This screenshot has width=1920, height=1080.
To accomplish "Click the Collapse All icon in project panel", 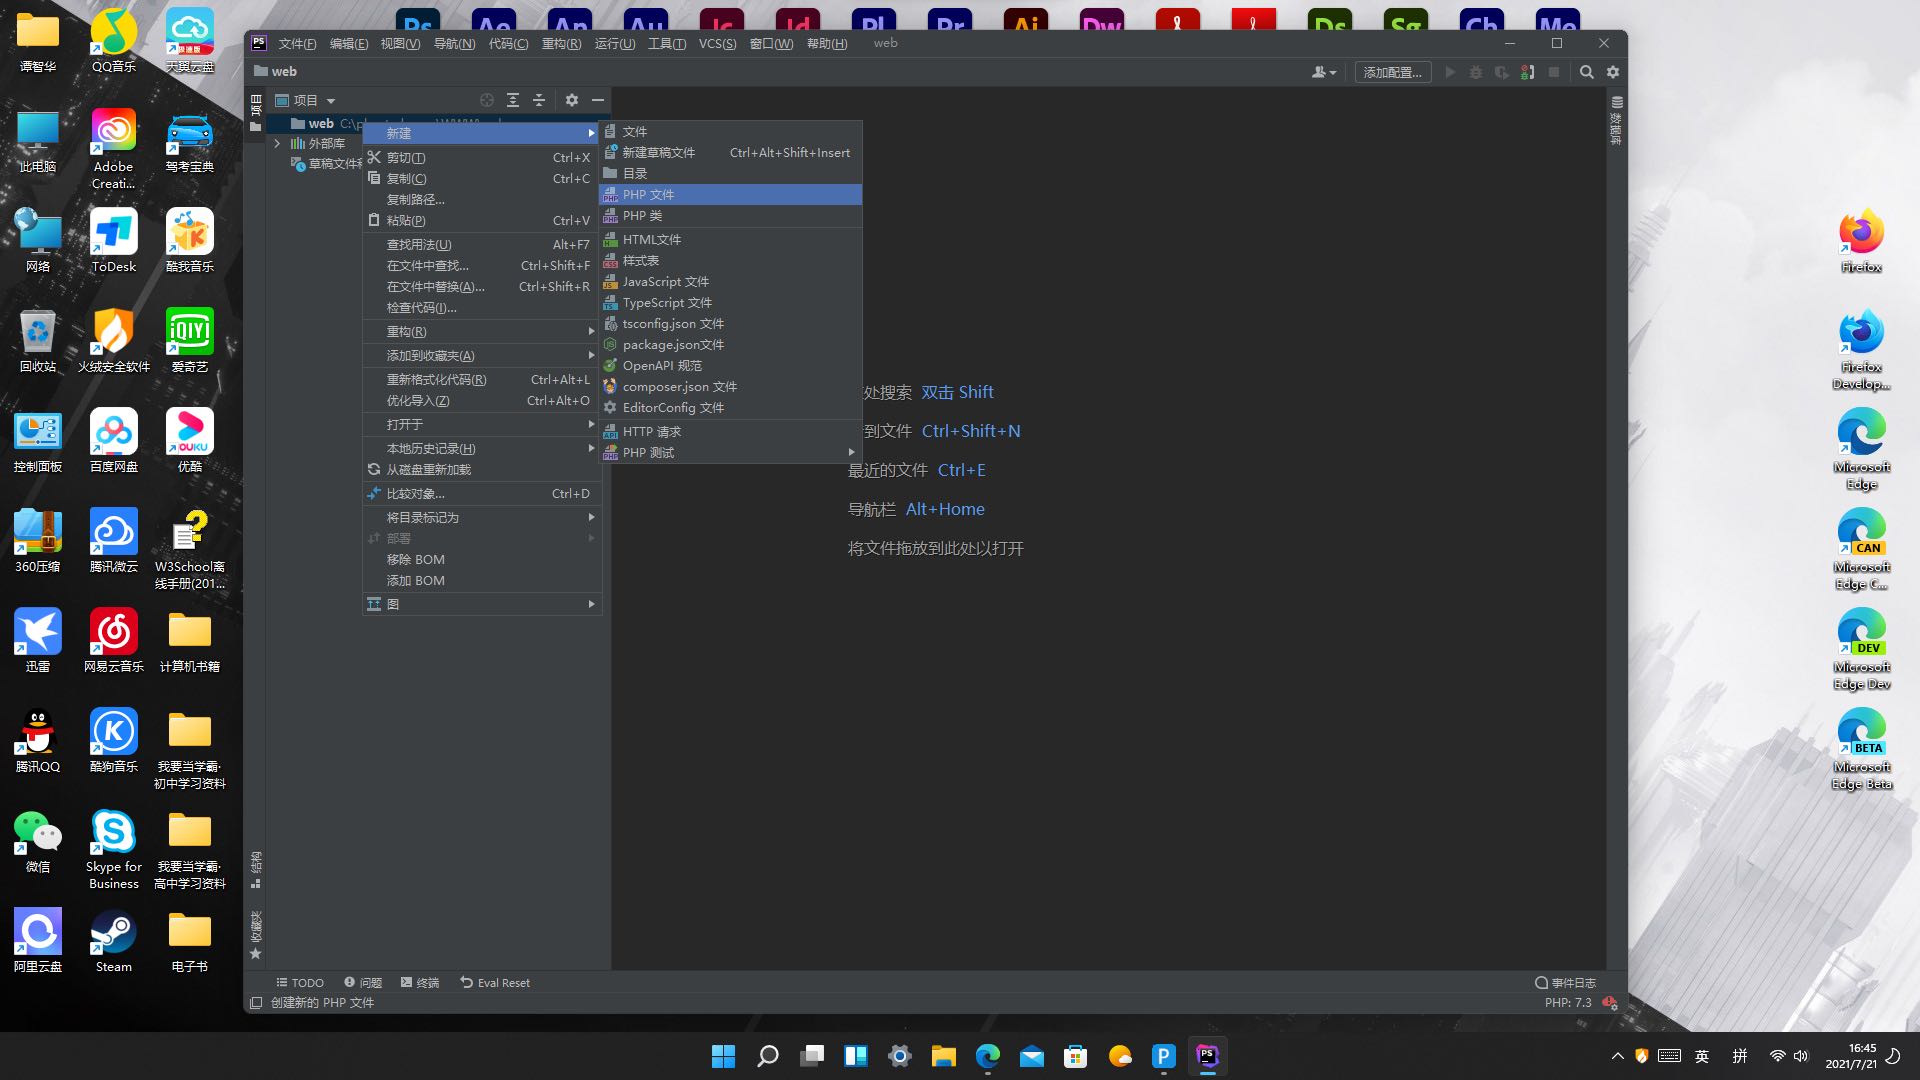I will click(x=539, y=100).
